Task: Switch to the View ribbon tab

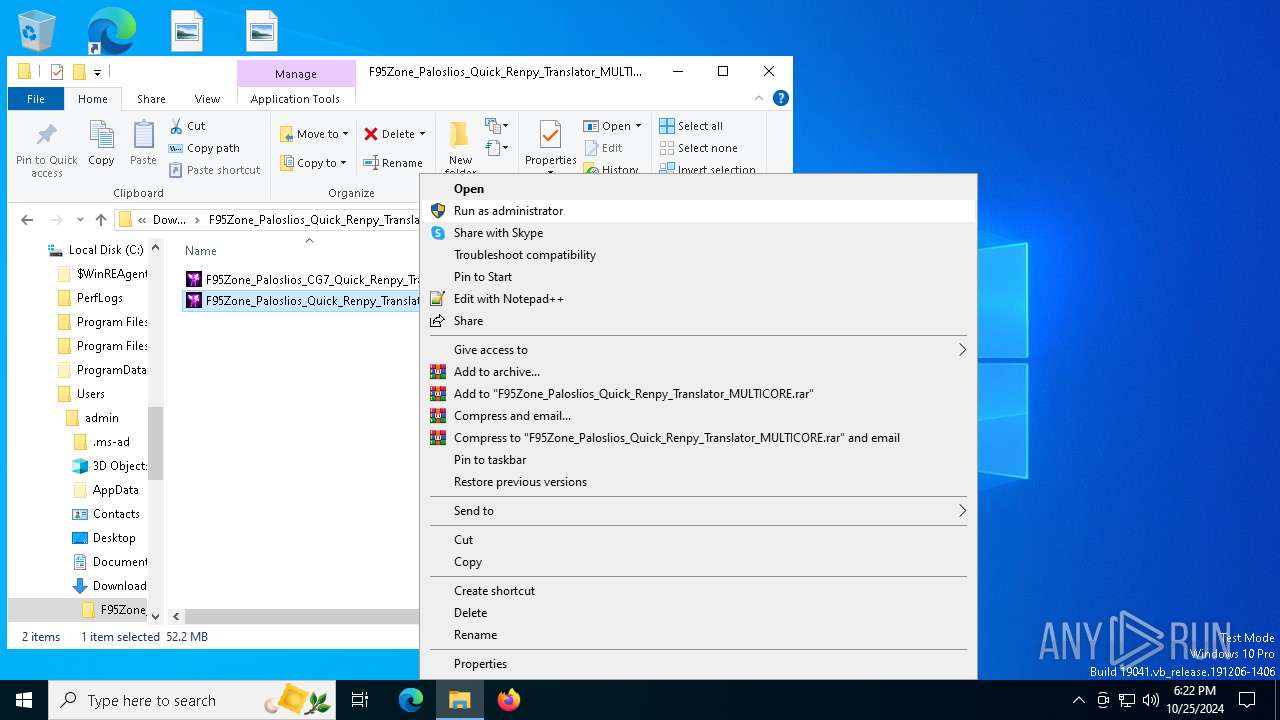Action: (x=207, y=99)
